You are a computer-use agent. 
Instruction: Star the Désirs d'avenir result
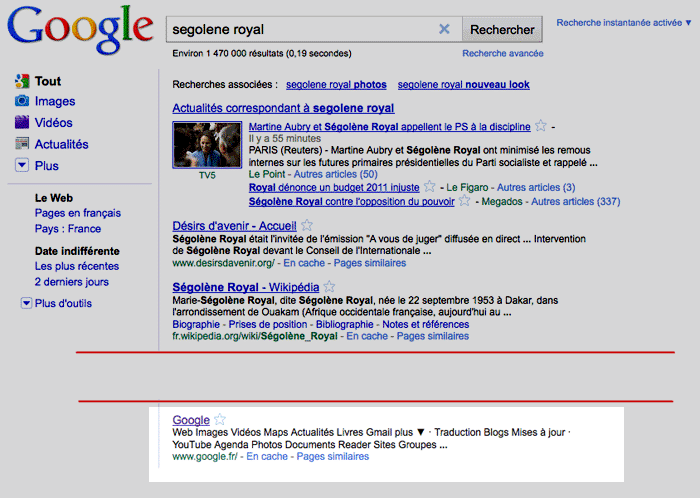tap(307, 225)
